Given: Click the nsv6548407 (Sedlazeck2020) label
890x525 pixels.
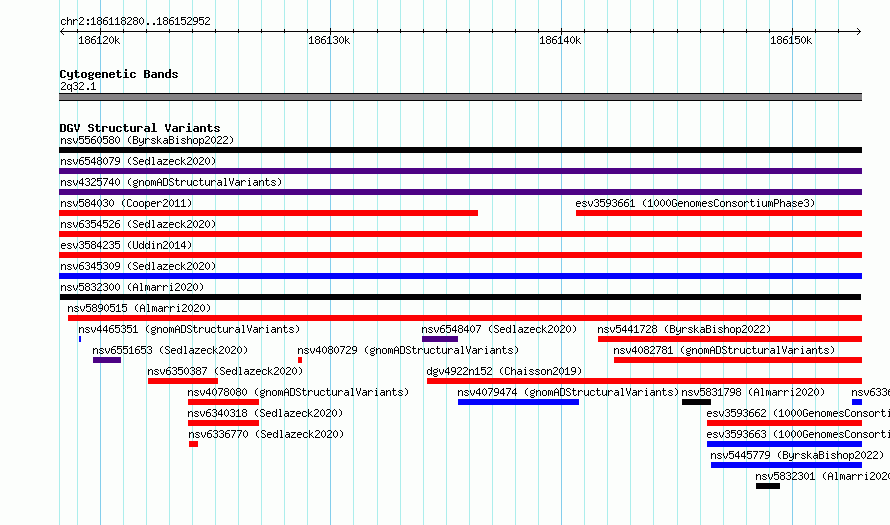Looking at the screenshot, I should pyautogui.click(x=499, y=329).
